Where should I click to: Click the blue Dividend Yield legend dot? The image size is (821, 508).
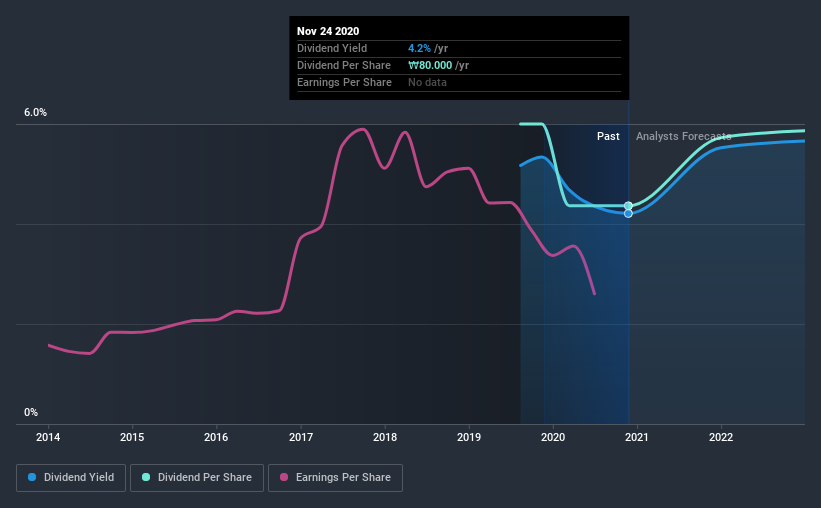coord(32,477)
